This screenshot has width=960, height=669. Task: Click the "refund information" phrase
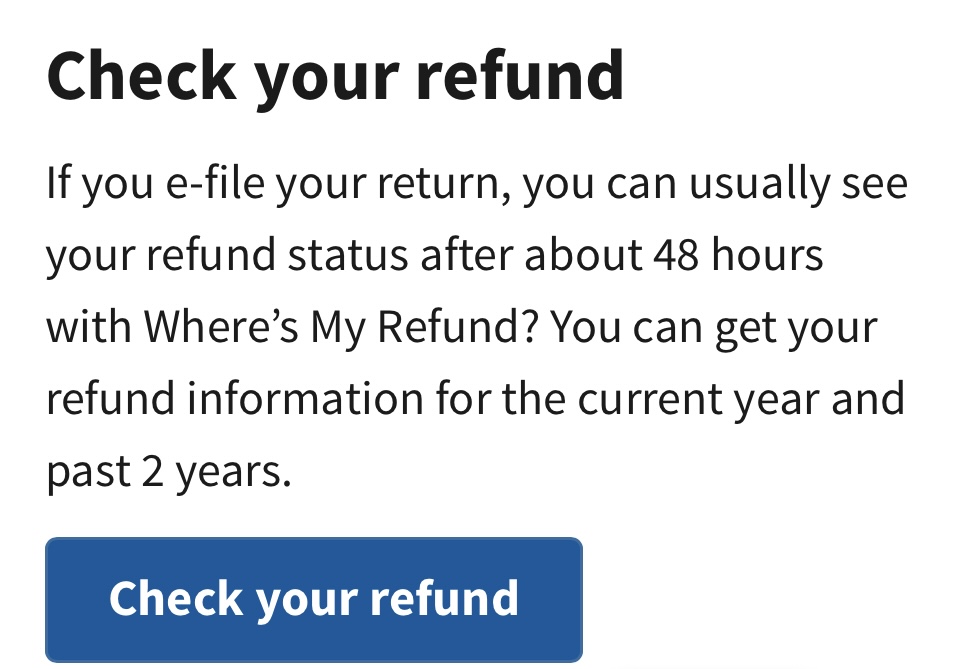pyautogui.click(x=235, y=399)
